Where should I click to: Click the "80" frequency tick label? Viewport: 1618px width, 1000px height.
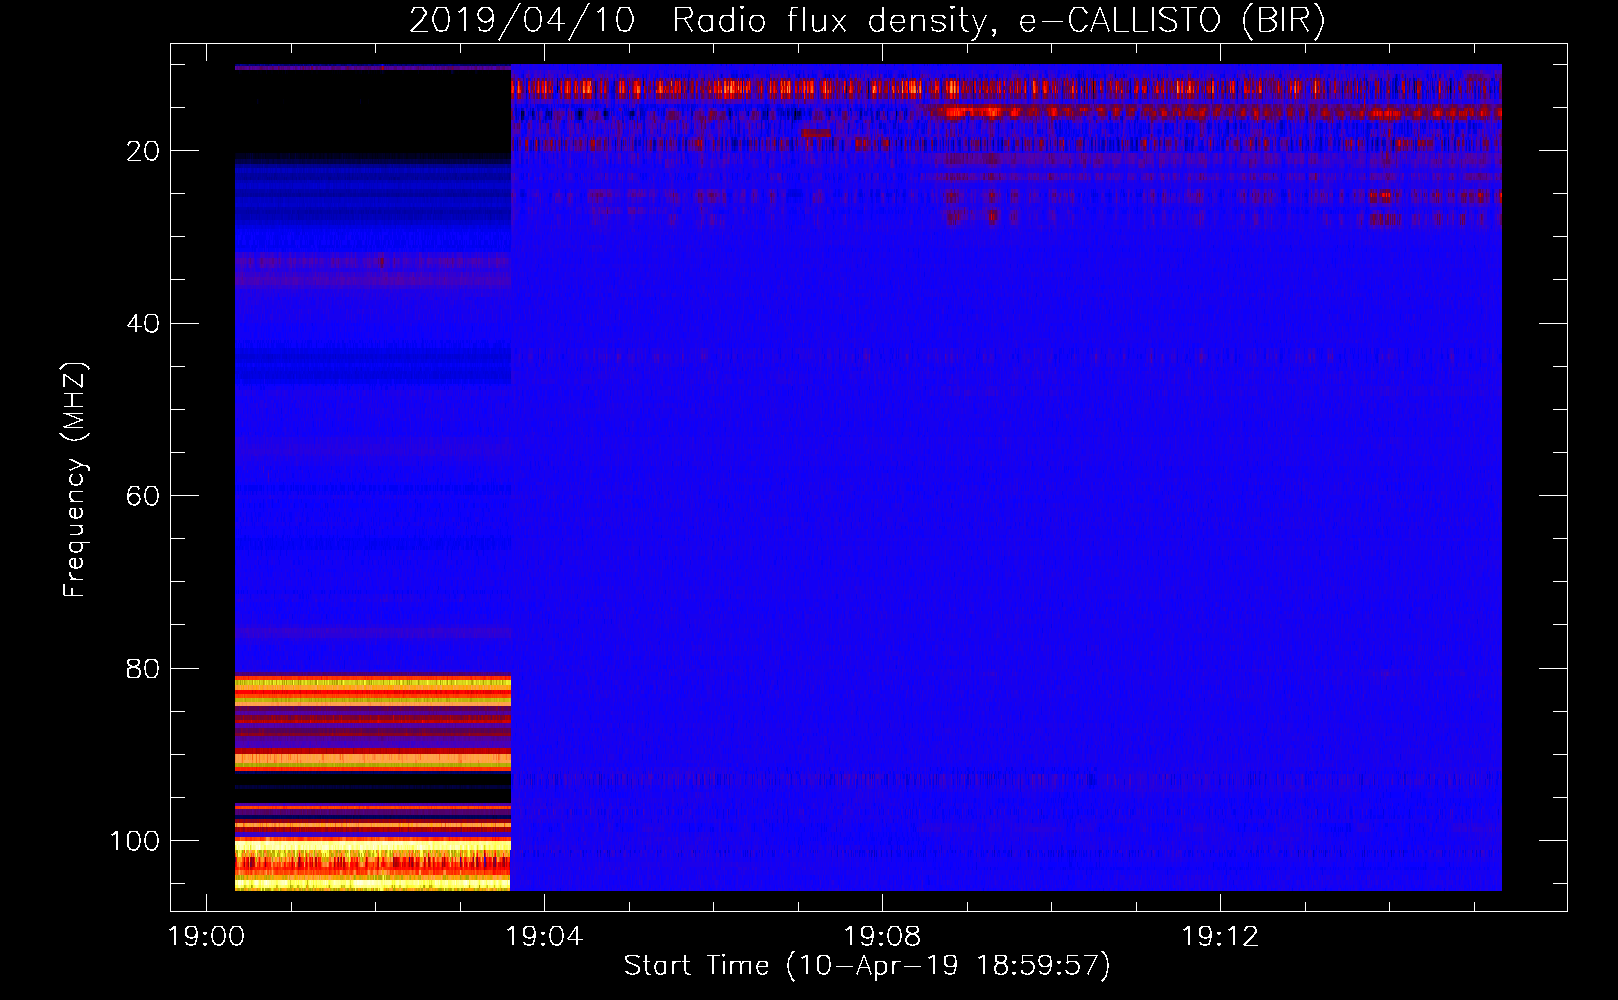coord(143,668)
